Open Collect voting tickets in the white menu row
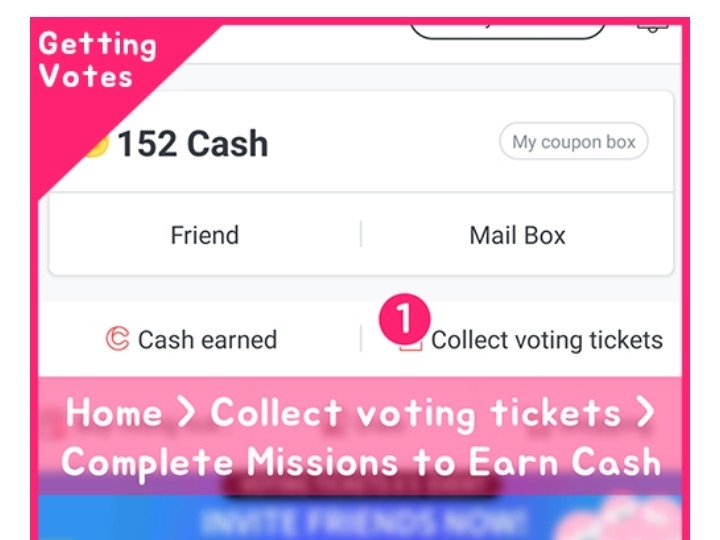This screenshot has width=720, height=540. click(x=546, y=340)
